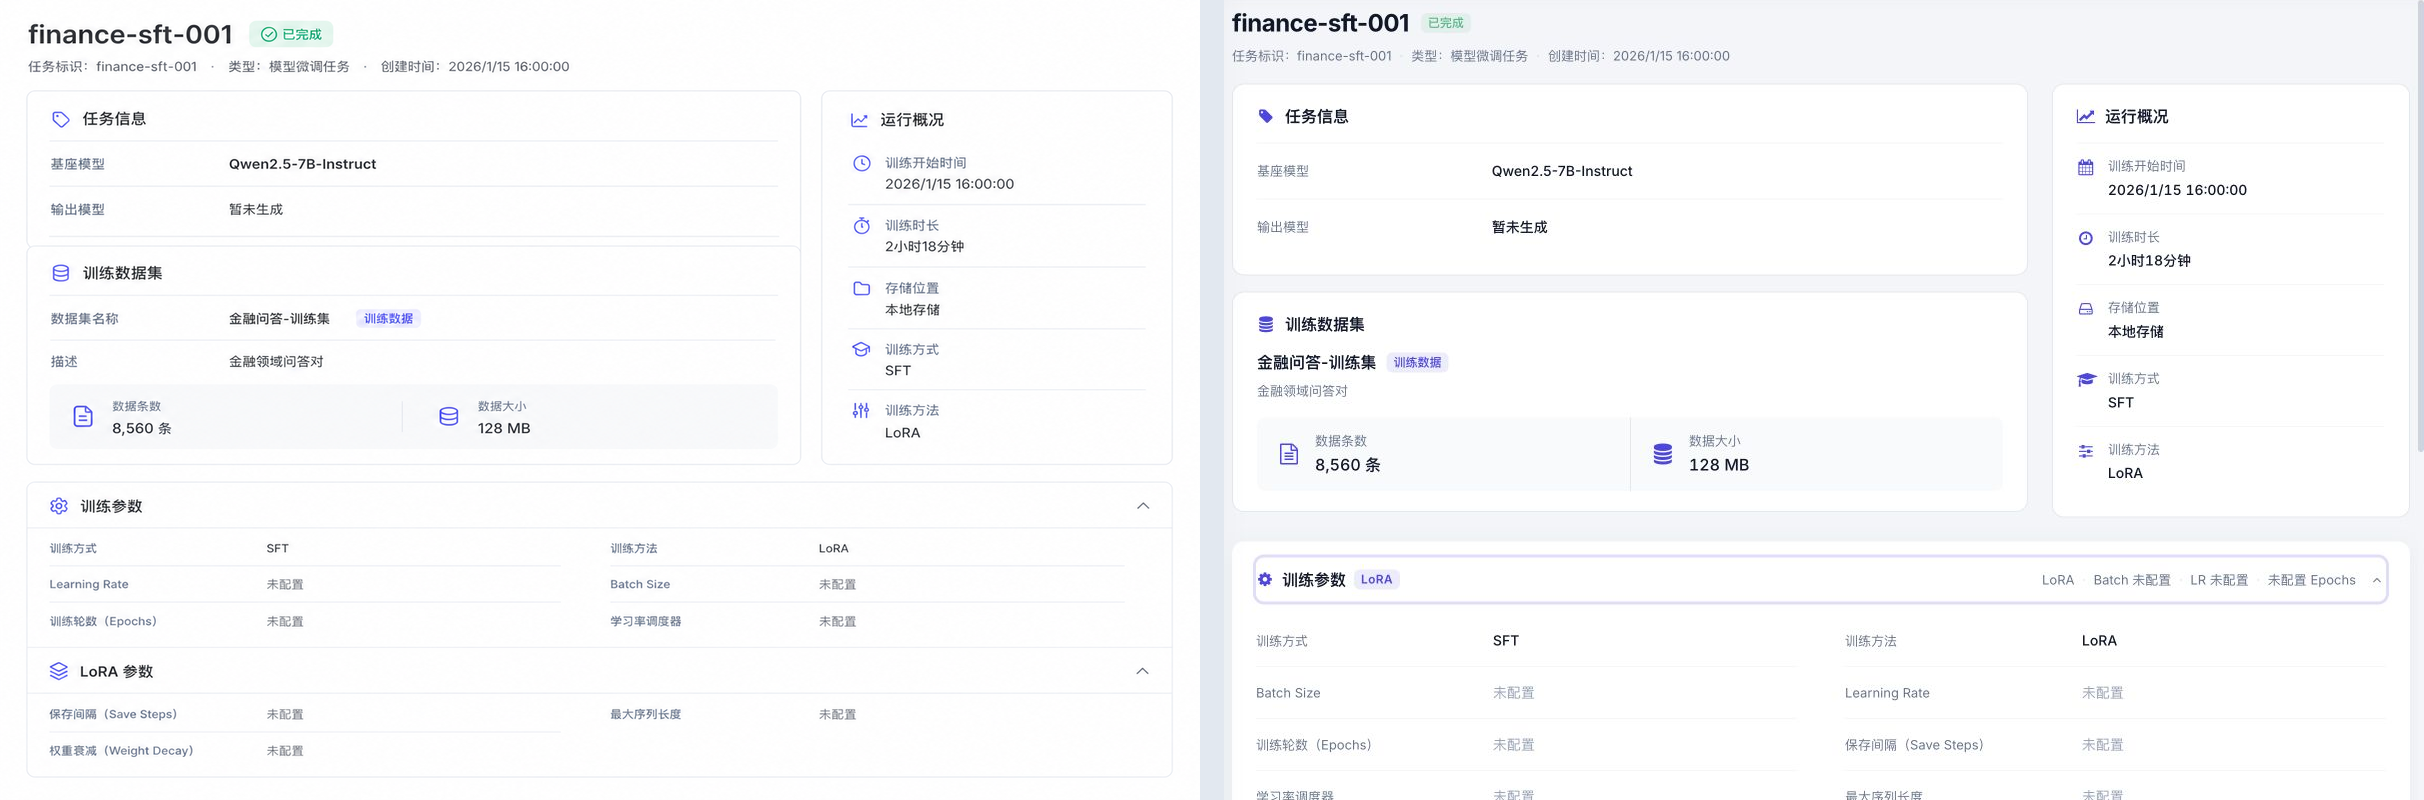Click 学习率调度器 label in left view
This screenshot has height=800, width=2424.
coord(645,622)
